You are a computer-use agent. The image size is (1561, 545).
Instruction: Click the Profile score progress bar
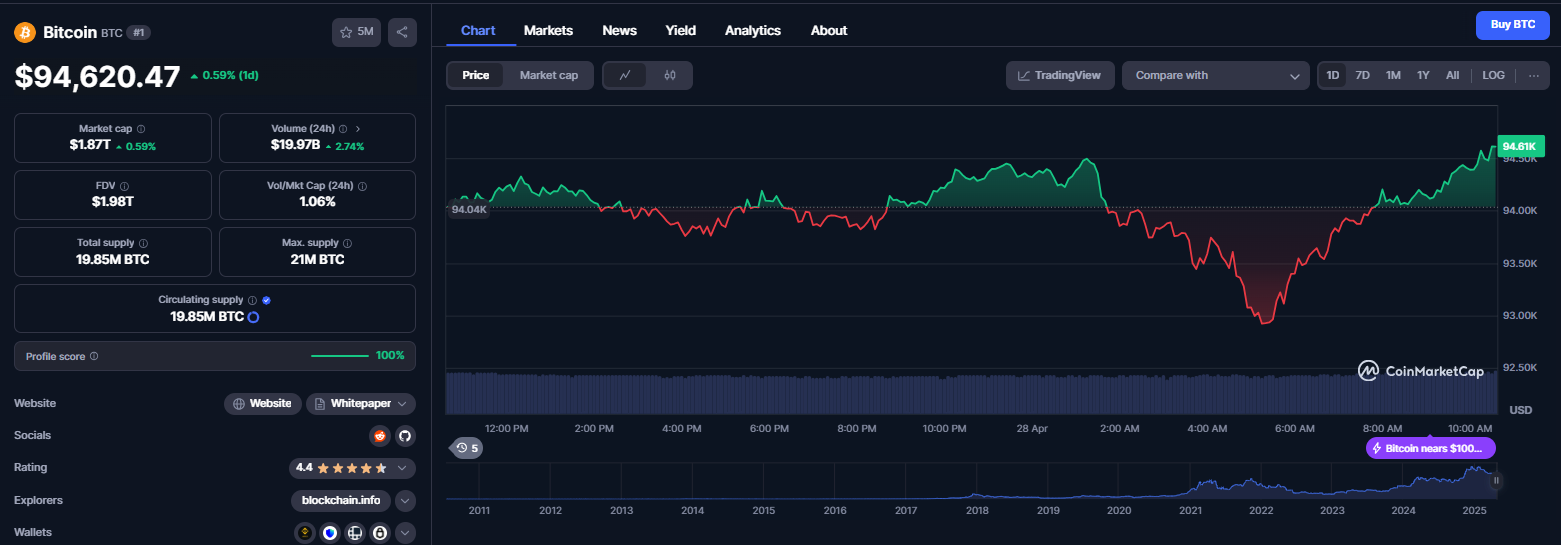pyautogui.click(x=340, y=356)
